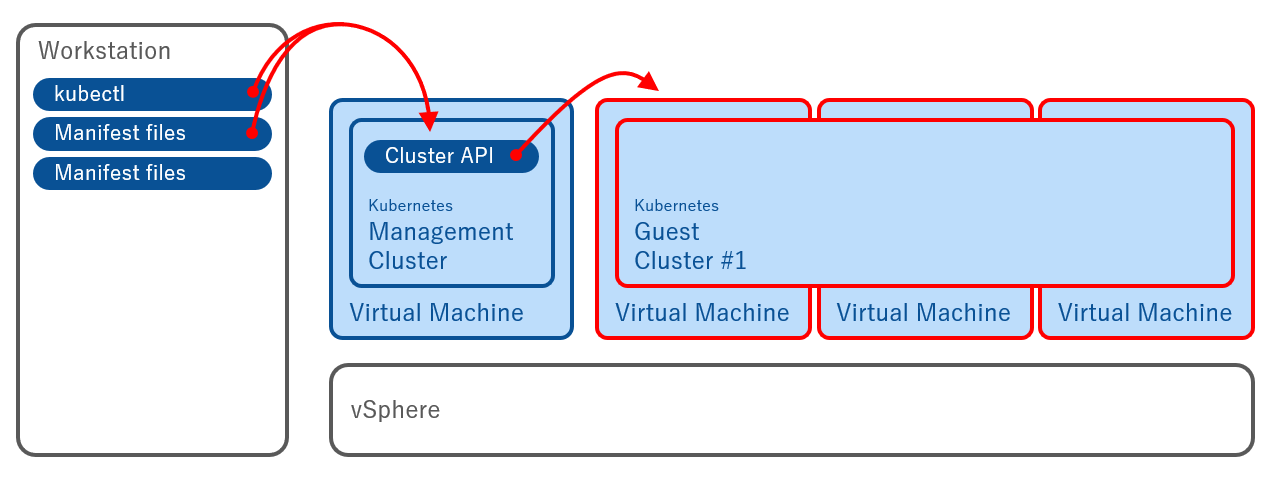Screen dimensions: 1282x483
Task: Click small Kubernetes label above Guest
Action: [676, 206]
